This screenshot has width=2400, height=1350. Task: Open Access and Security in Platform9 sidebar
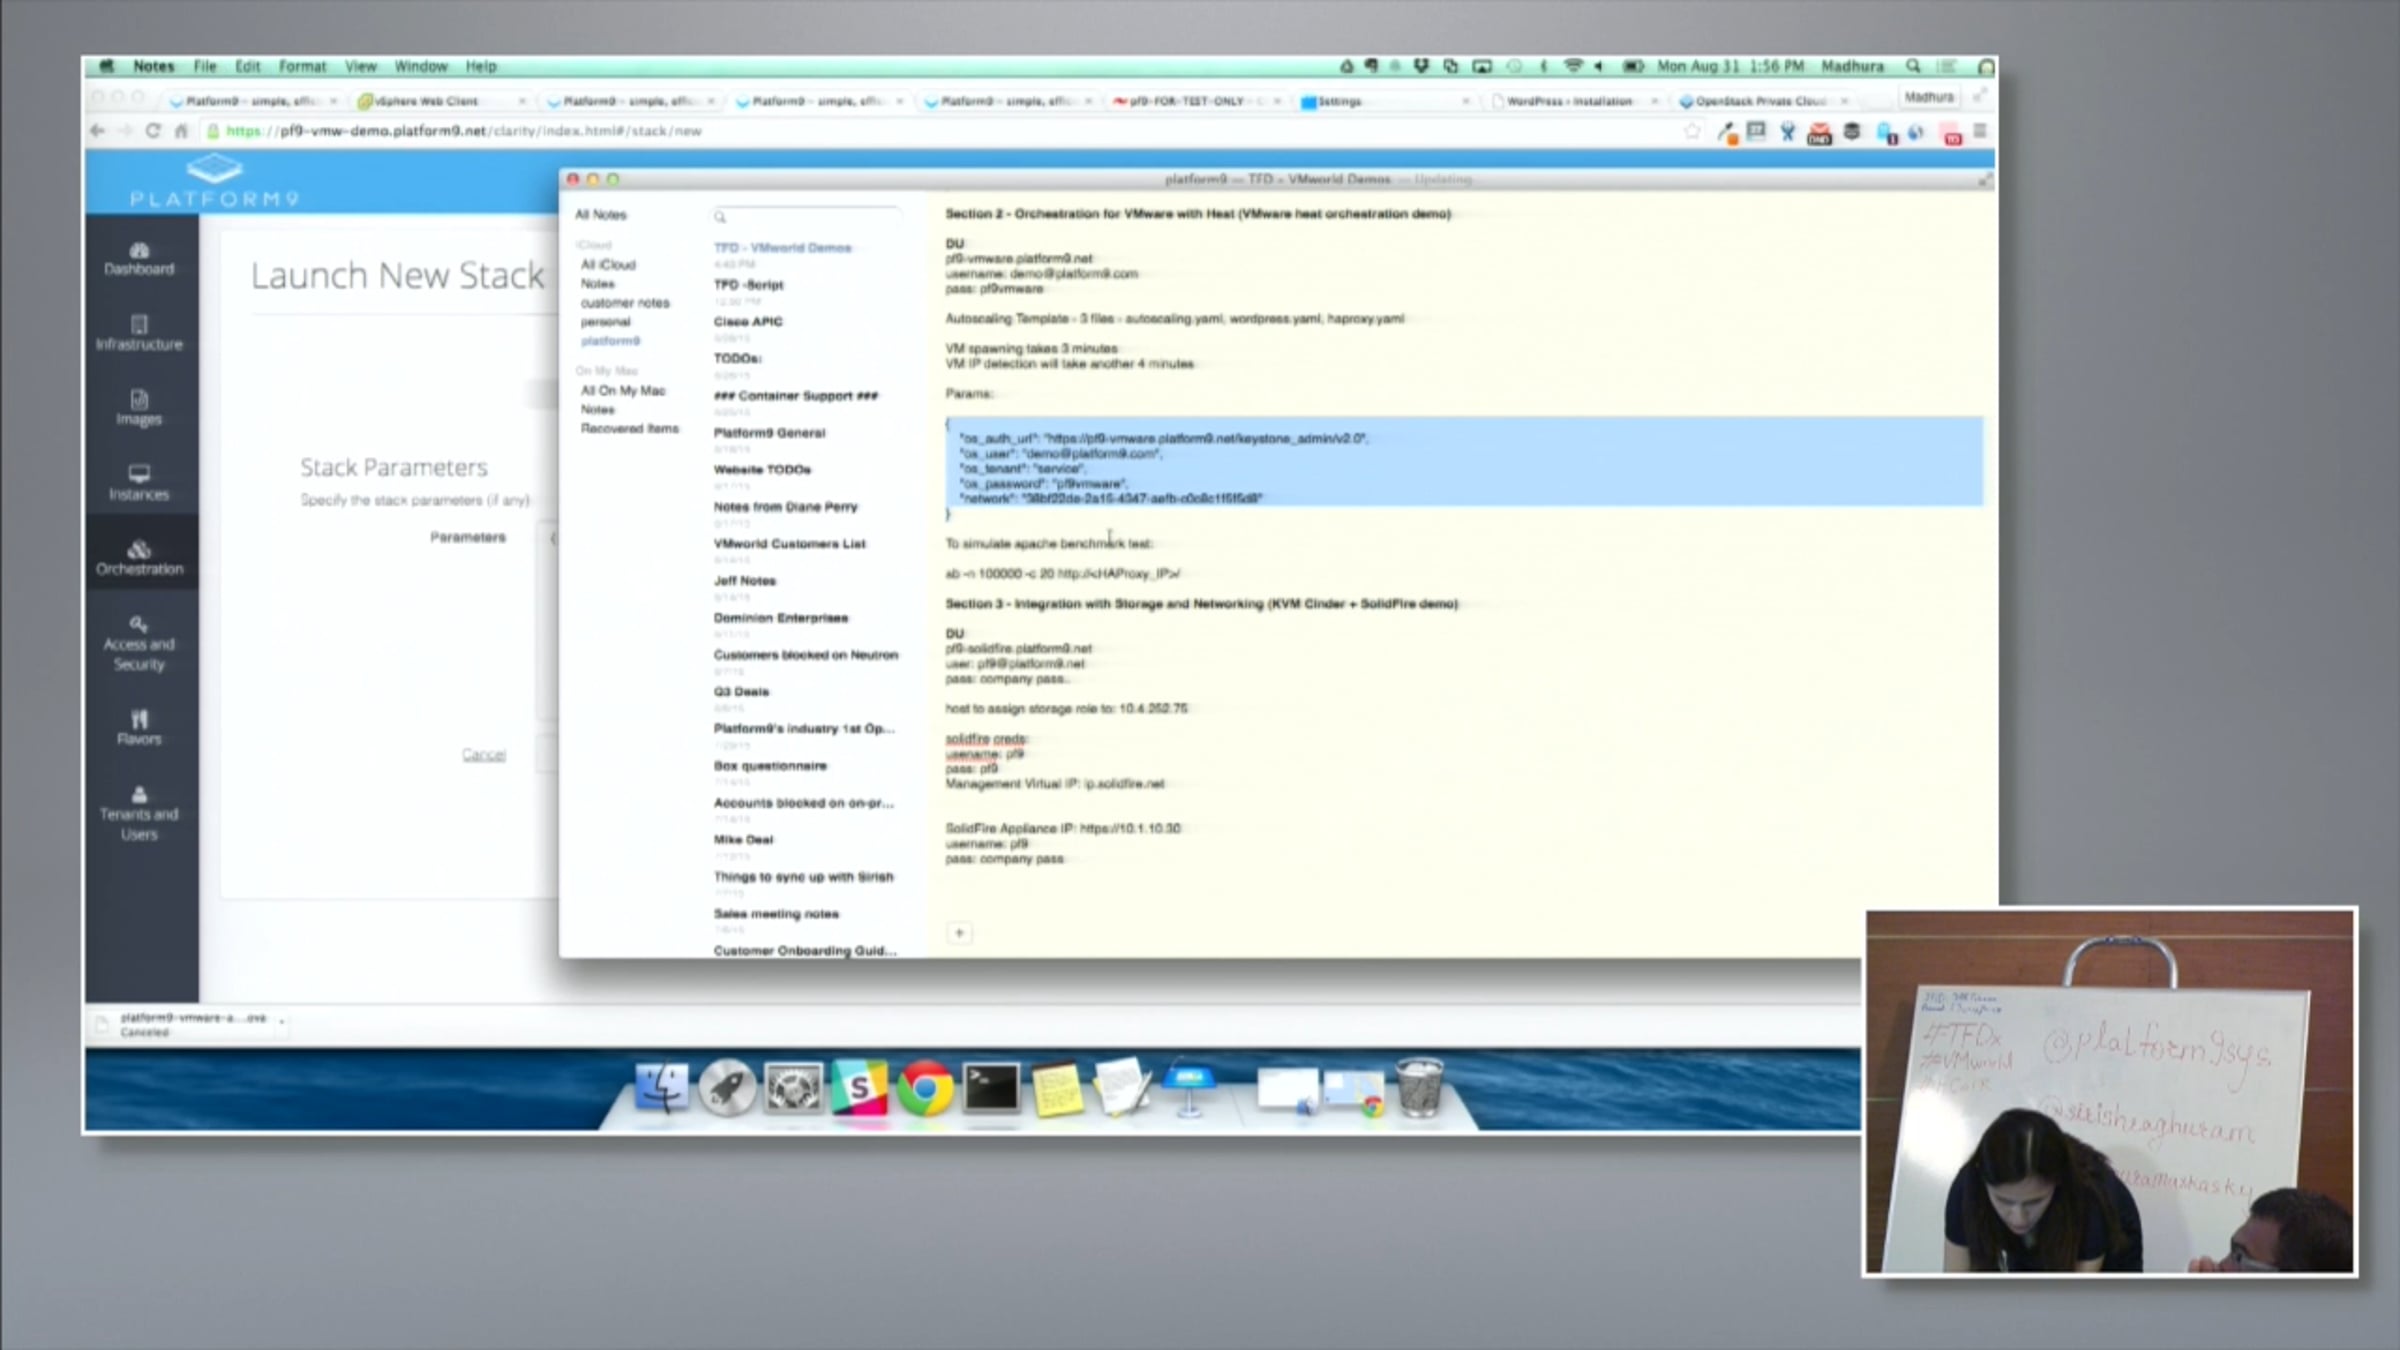(x=139, y=643)
